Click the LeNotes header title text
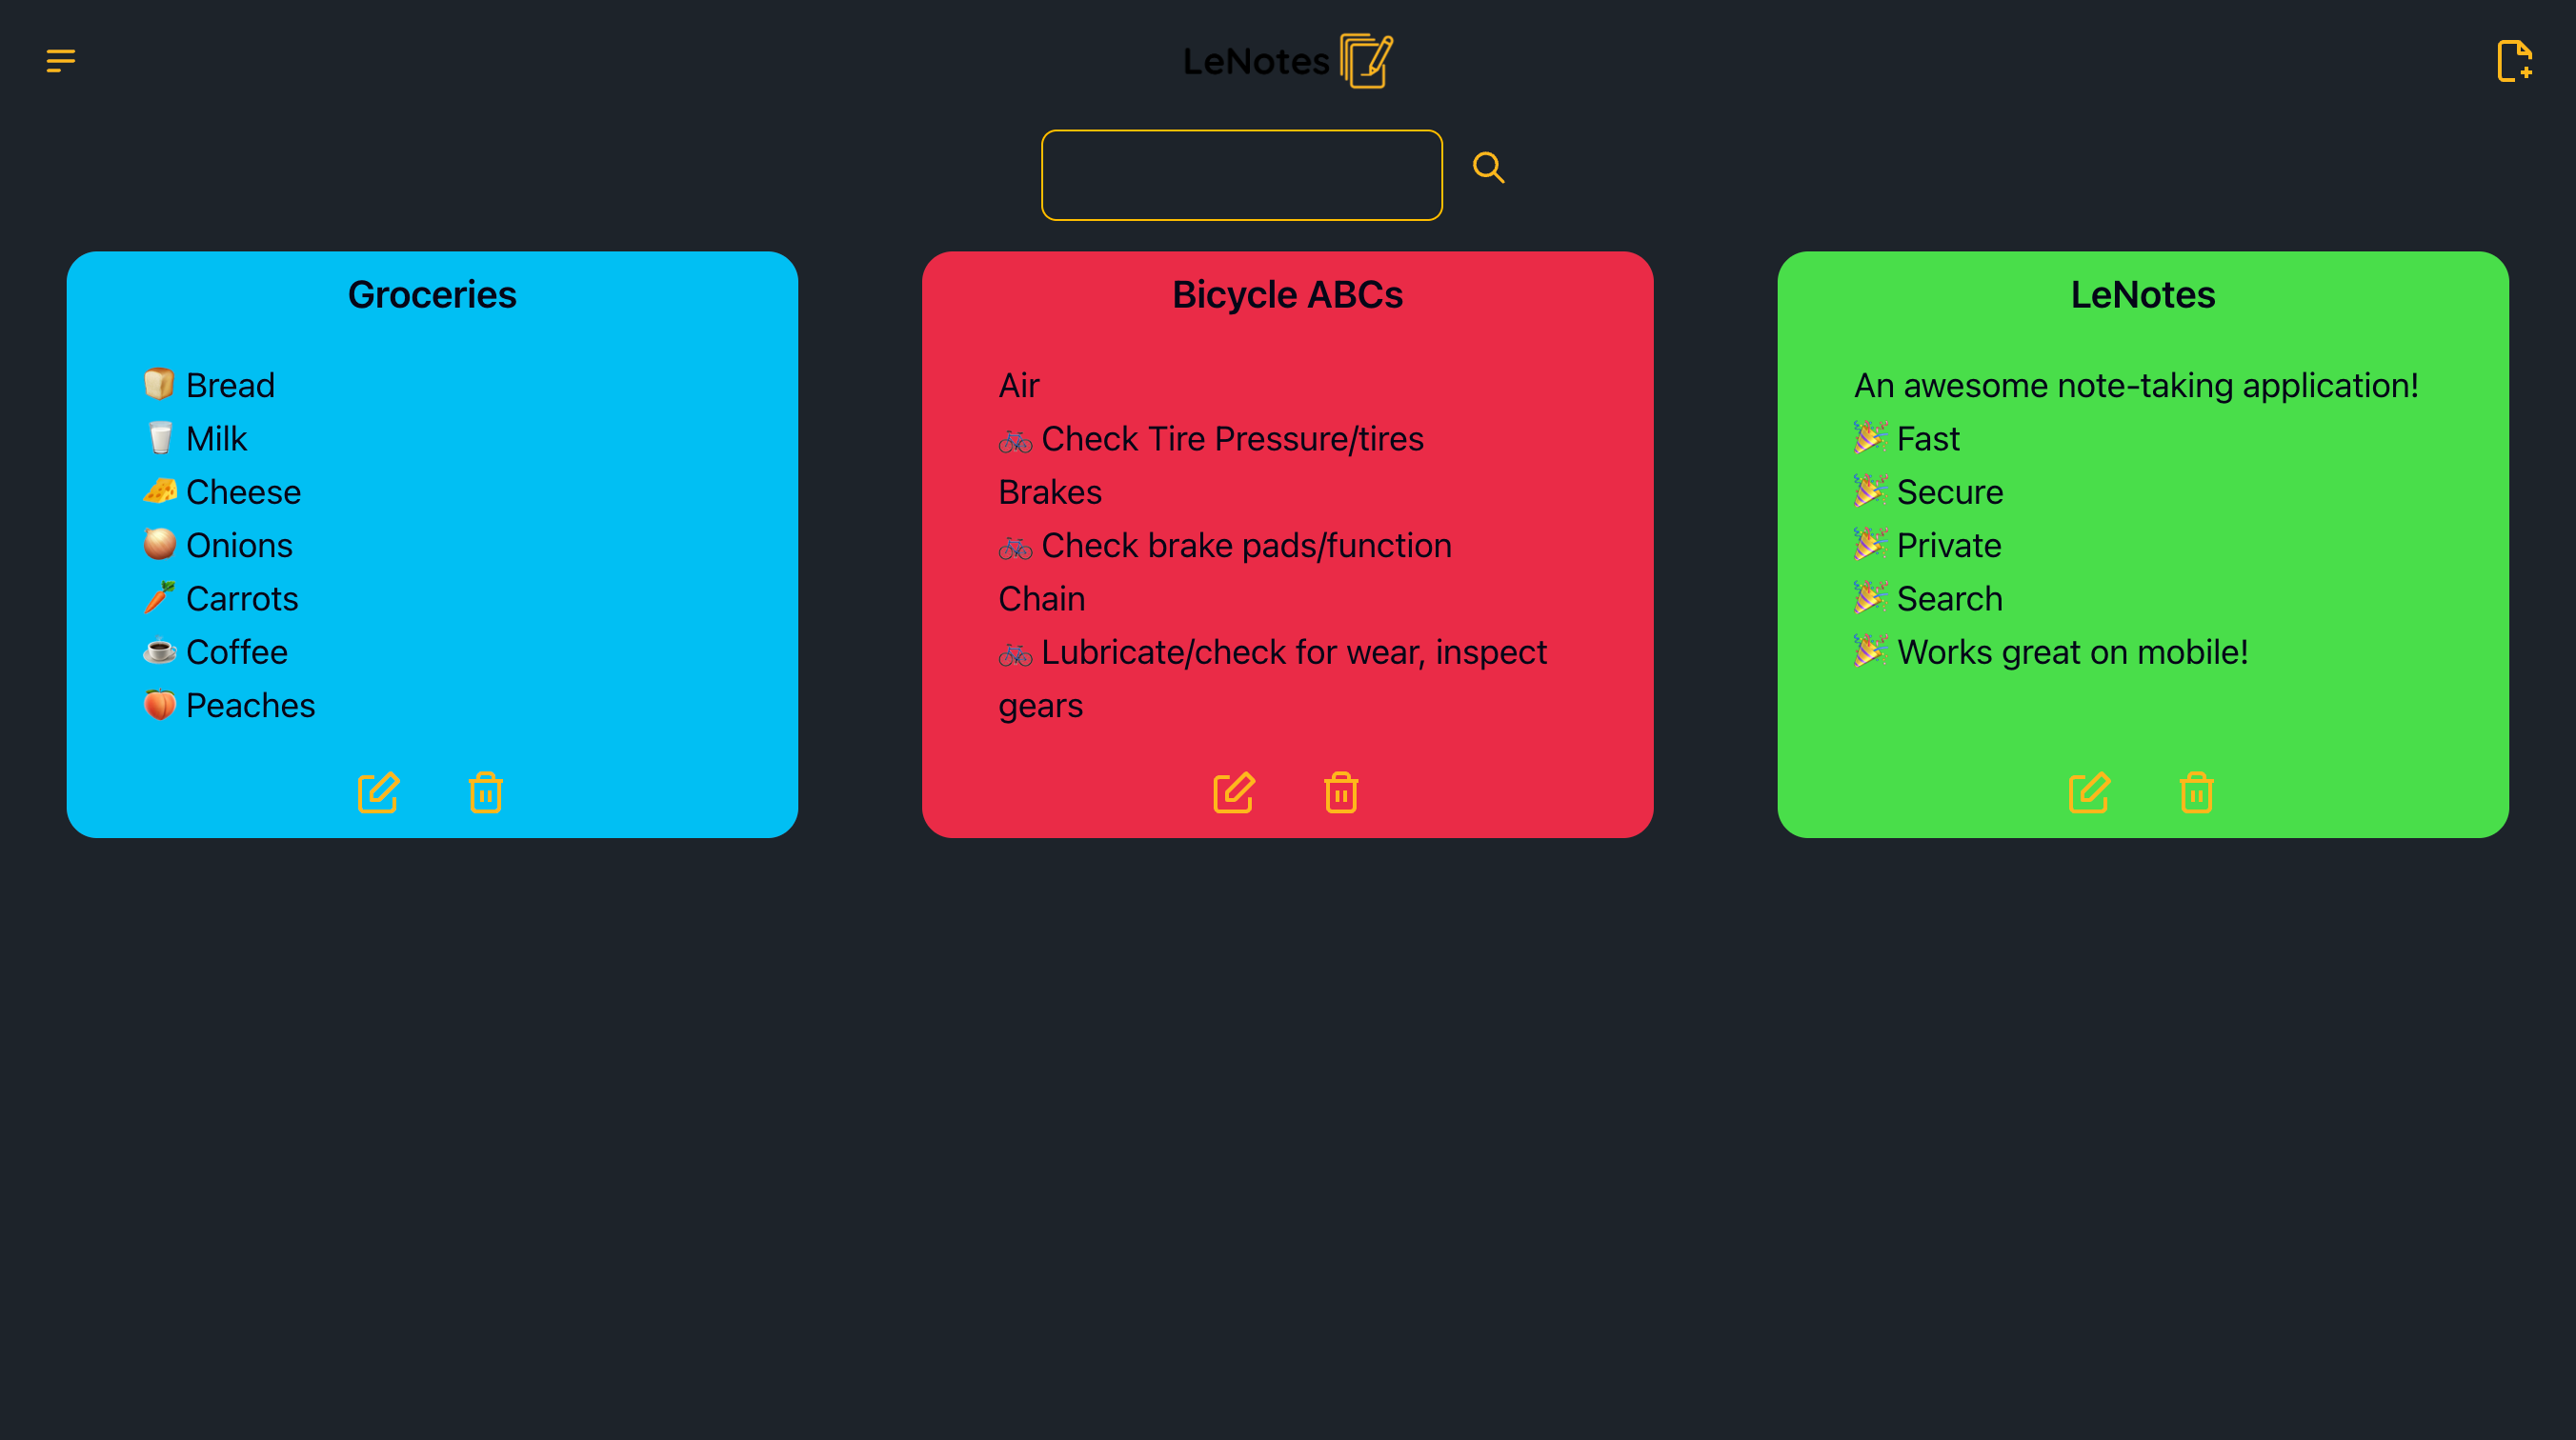Screen dimensions: 2576x1440 tap(1256, 62)
